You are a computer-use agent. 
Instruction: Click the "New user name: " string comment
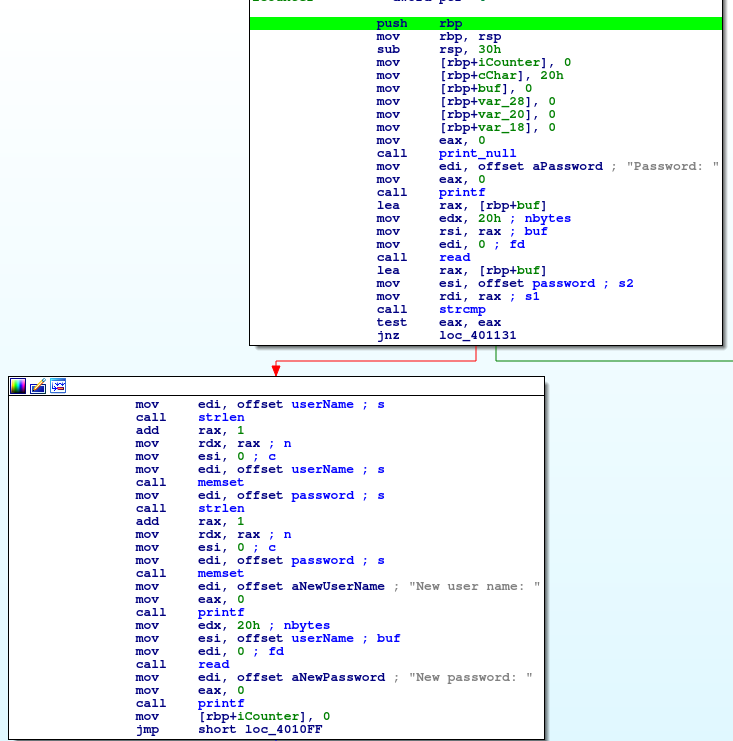tap(474, 586)
